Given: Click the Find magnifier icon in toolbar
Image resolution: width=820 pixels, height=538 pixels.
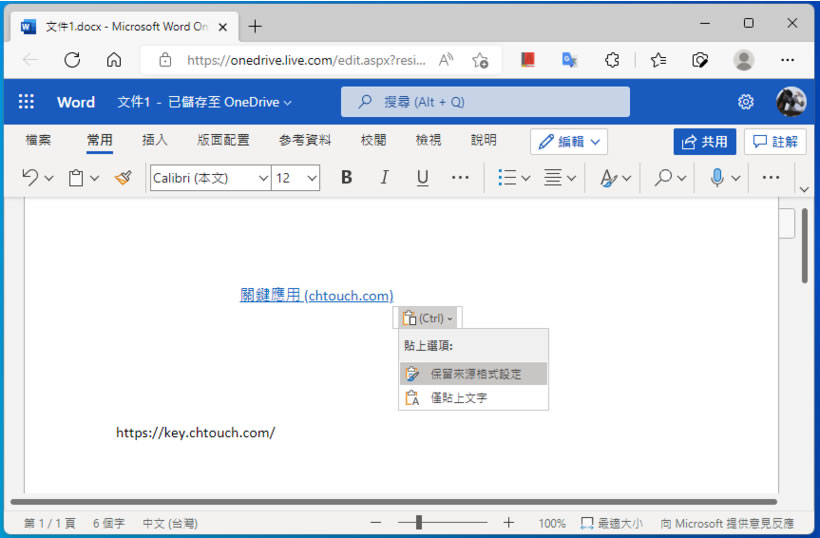Looking at the screenshot, I should (663, 178).
